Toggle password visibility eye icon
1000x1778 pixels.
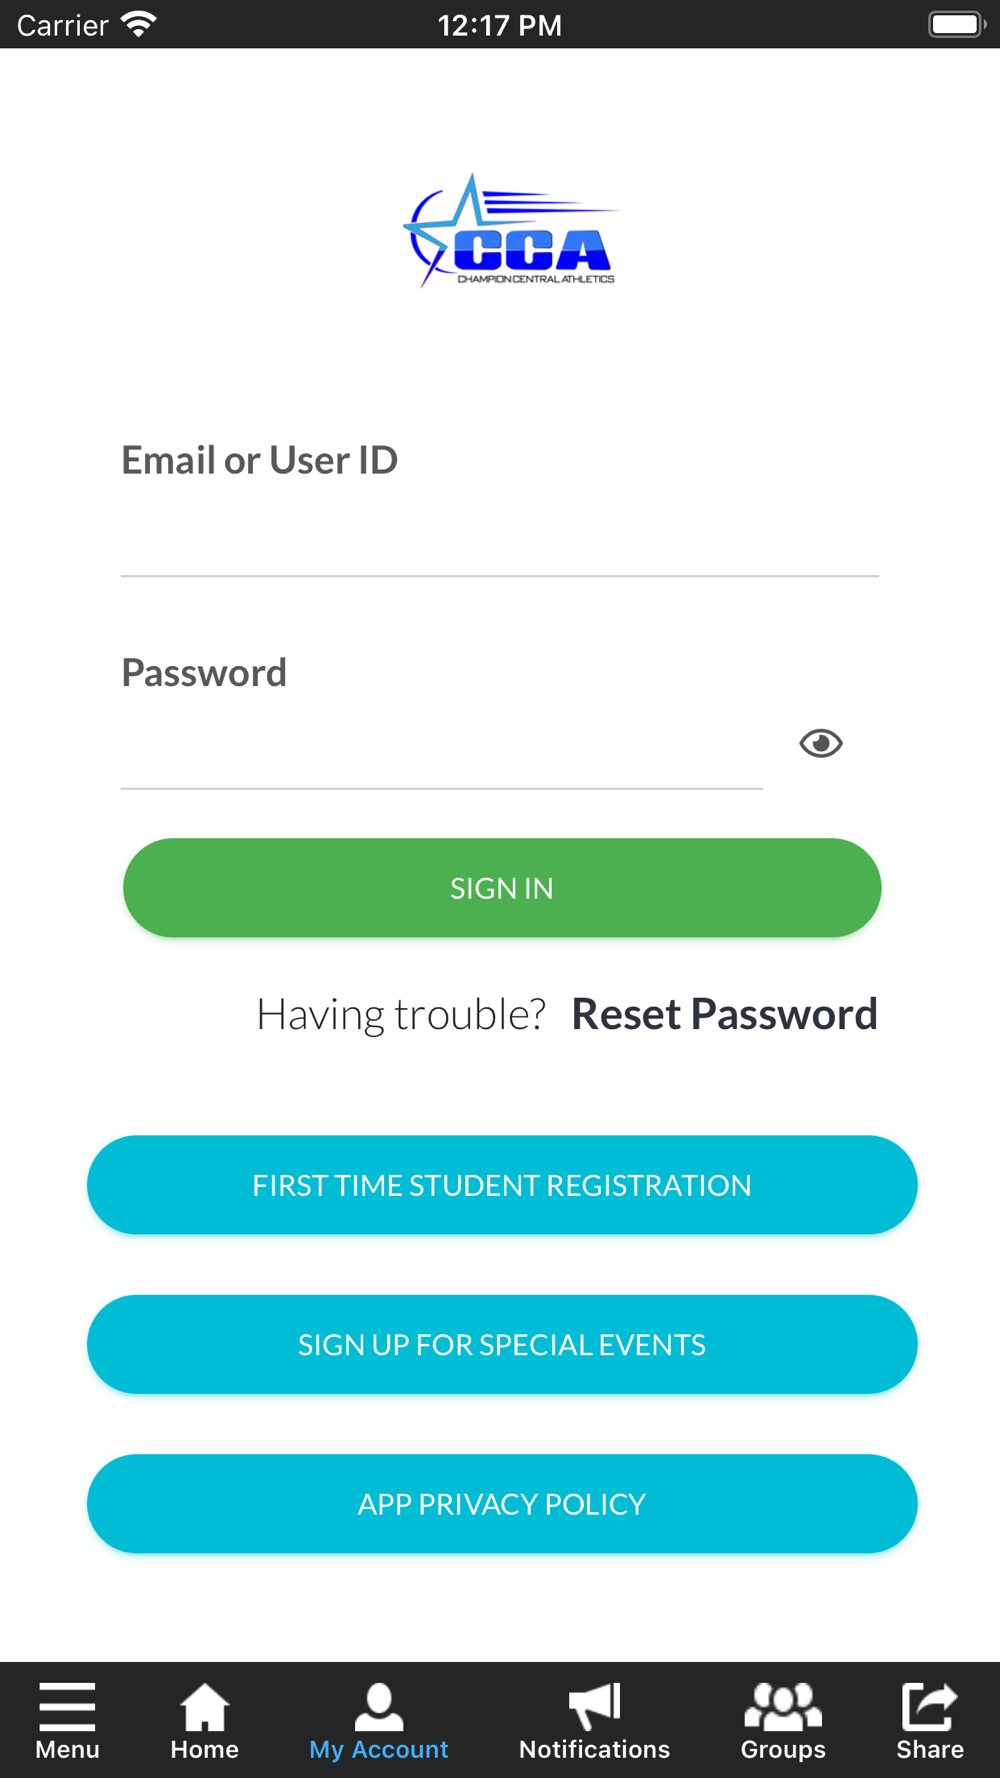pos(821,743)
